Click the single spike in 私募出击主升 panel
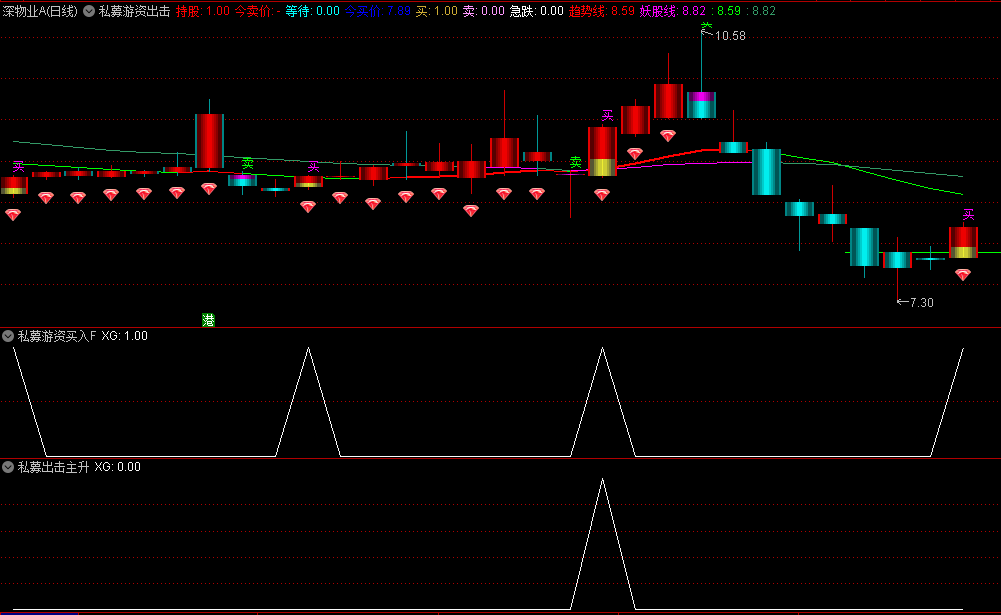Viewport: 1001px width, 615px height. coord(603,544)
